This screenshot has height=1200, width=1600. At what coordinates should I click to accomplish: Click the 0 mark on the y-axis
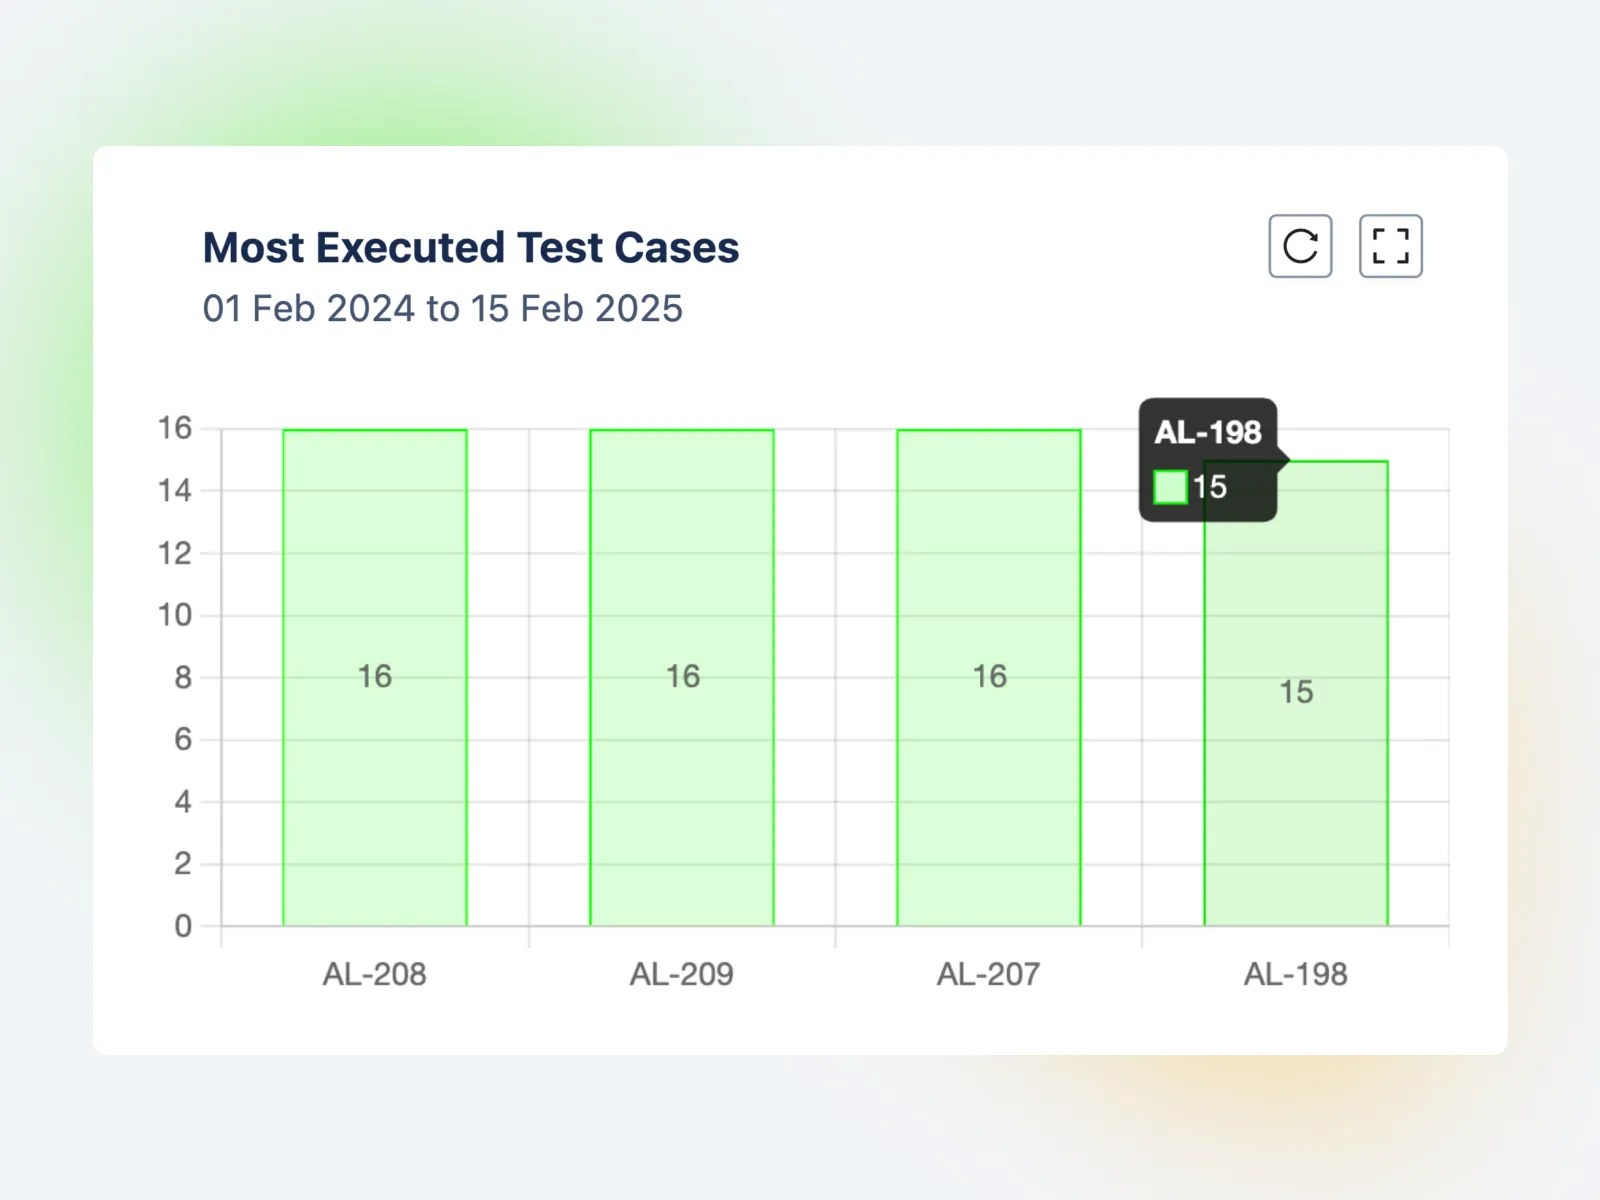tap(184, 925)
